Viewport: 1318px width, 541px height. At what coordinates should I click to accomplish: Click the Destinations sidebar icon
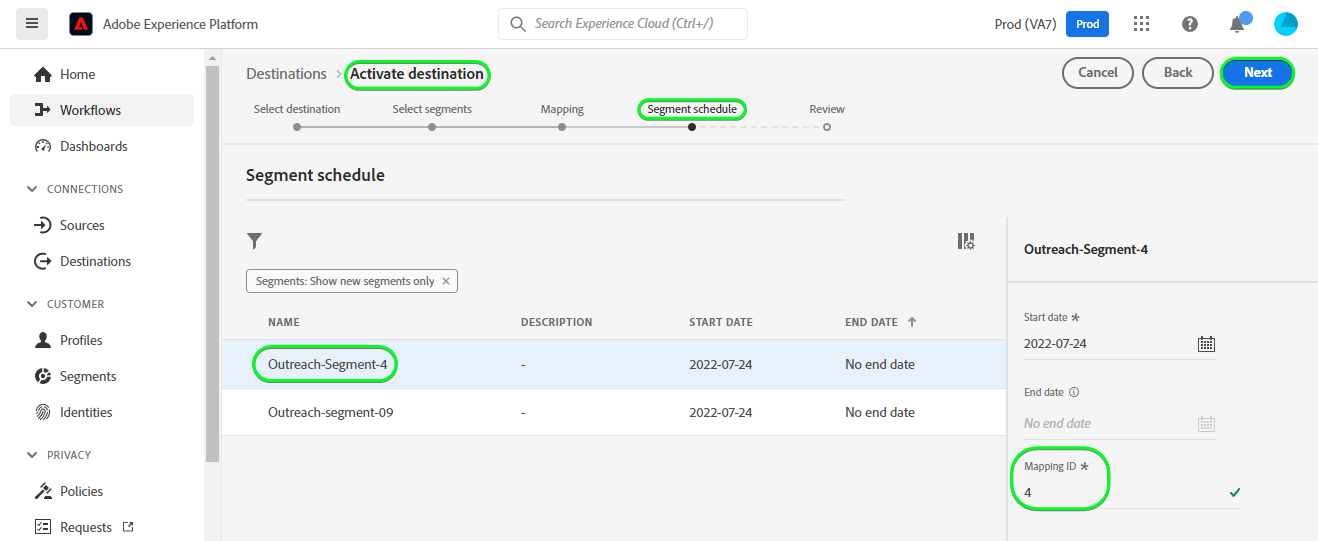pyautogui.click(x=42, y=261)
